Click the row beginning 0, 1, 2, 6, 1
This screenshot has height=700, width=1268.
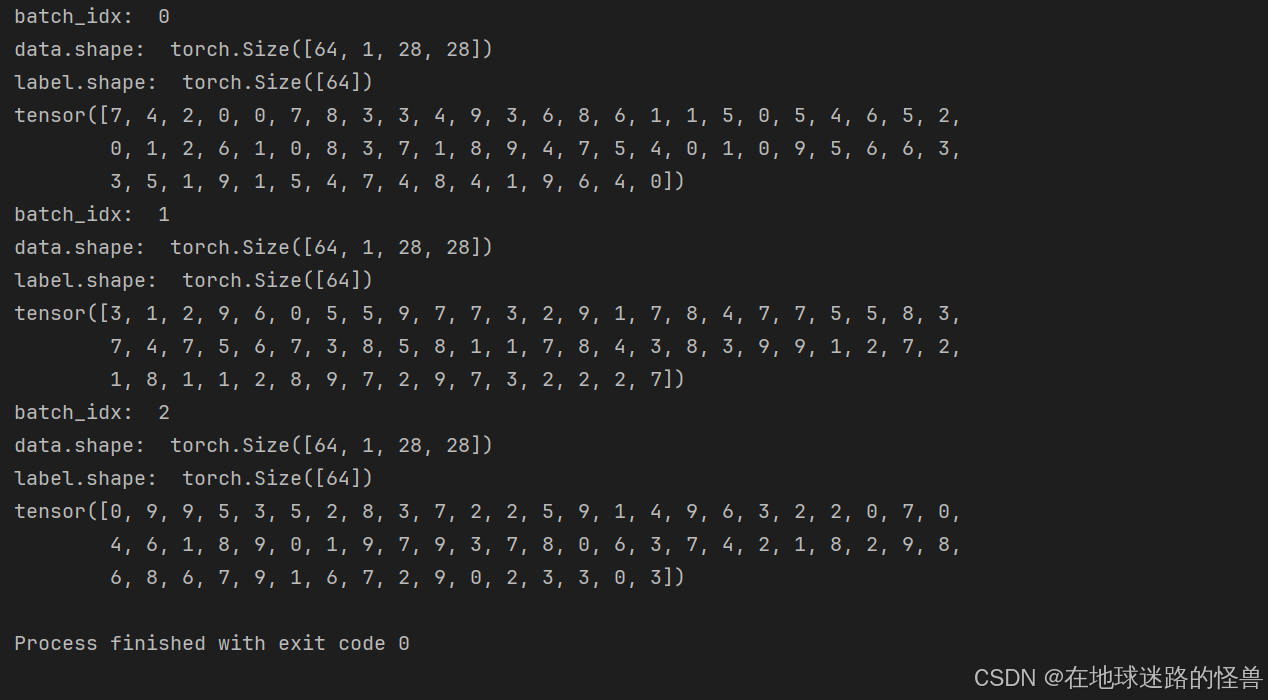coord(536,149)
